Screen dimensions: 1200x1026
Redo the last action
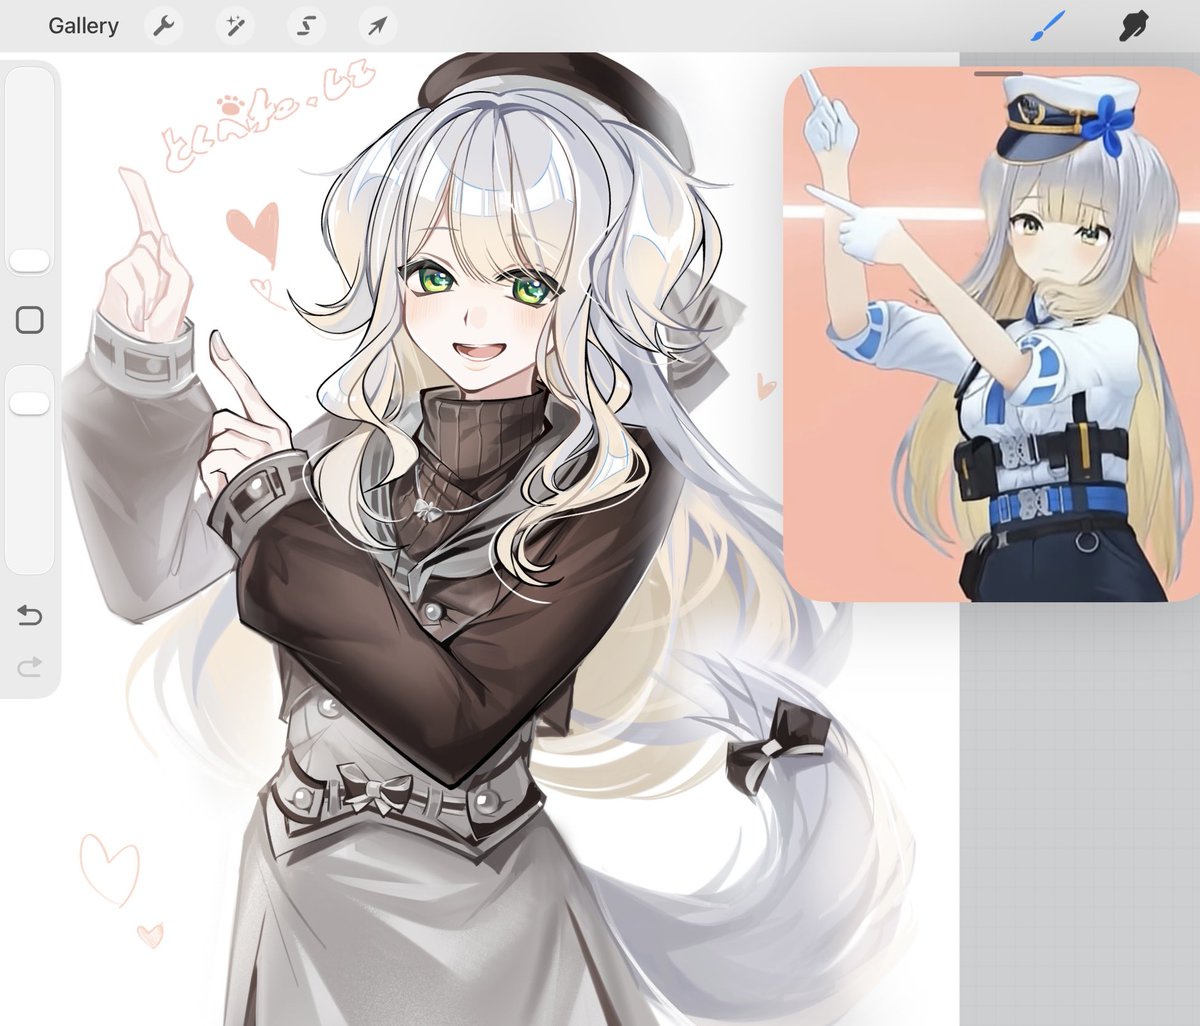coord(30,666)
